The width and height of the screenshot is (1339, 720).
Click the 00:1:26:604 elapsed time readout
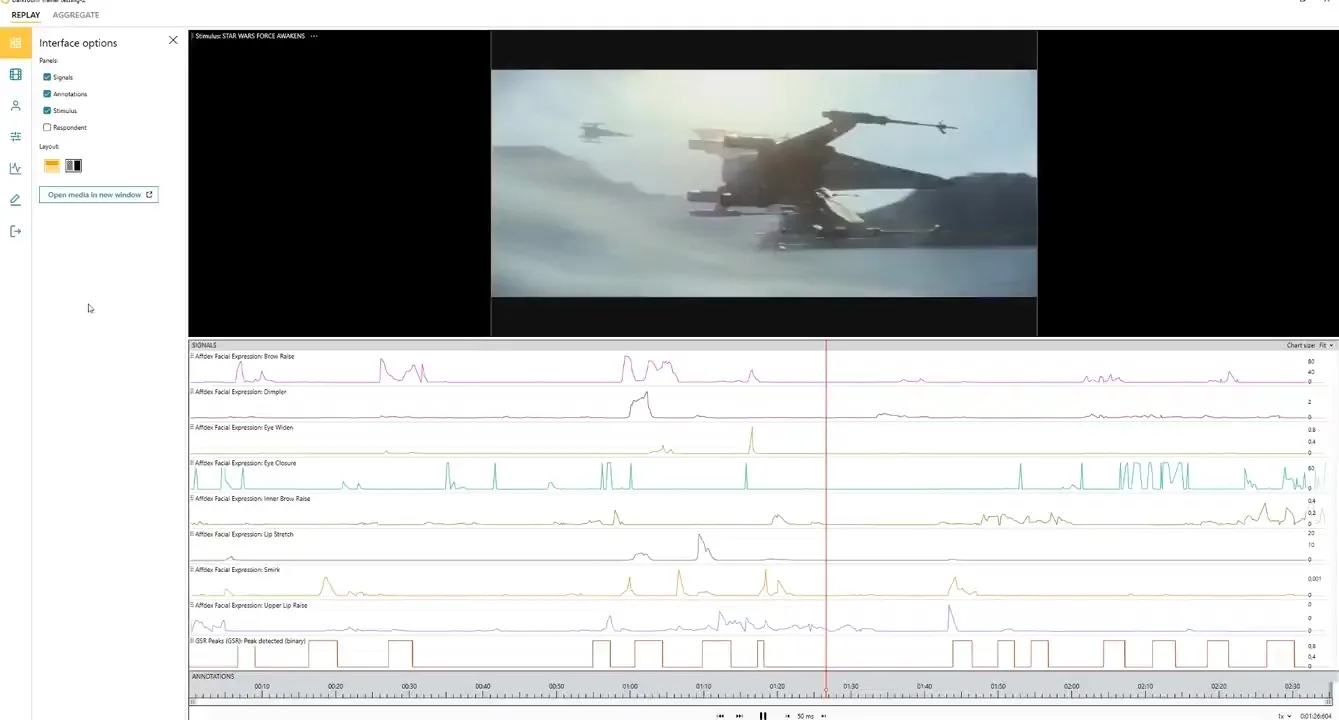(1316, 716)
